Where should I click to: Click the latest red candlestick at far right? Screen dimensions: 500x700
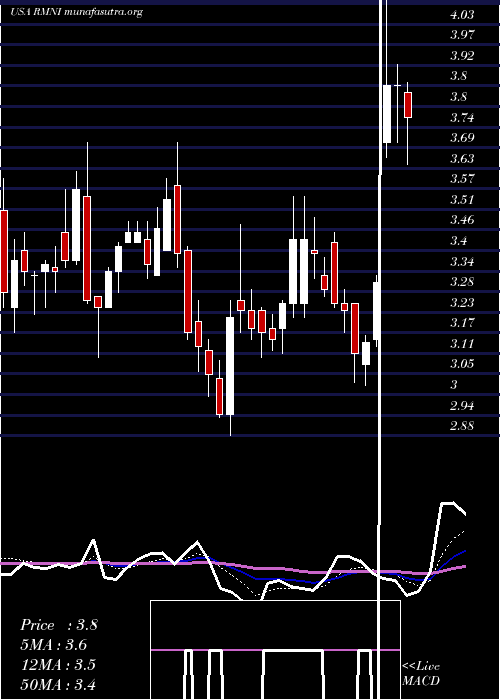[408, 105]
